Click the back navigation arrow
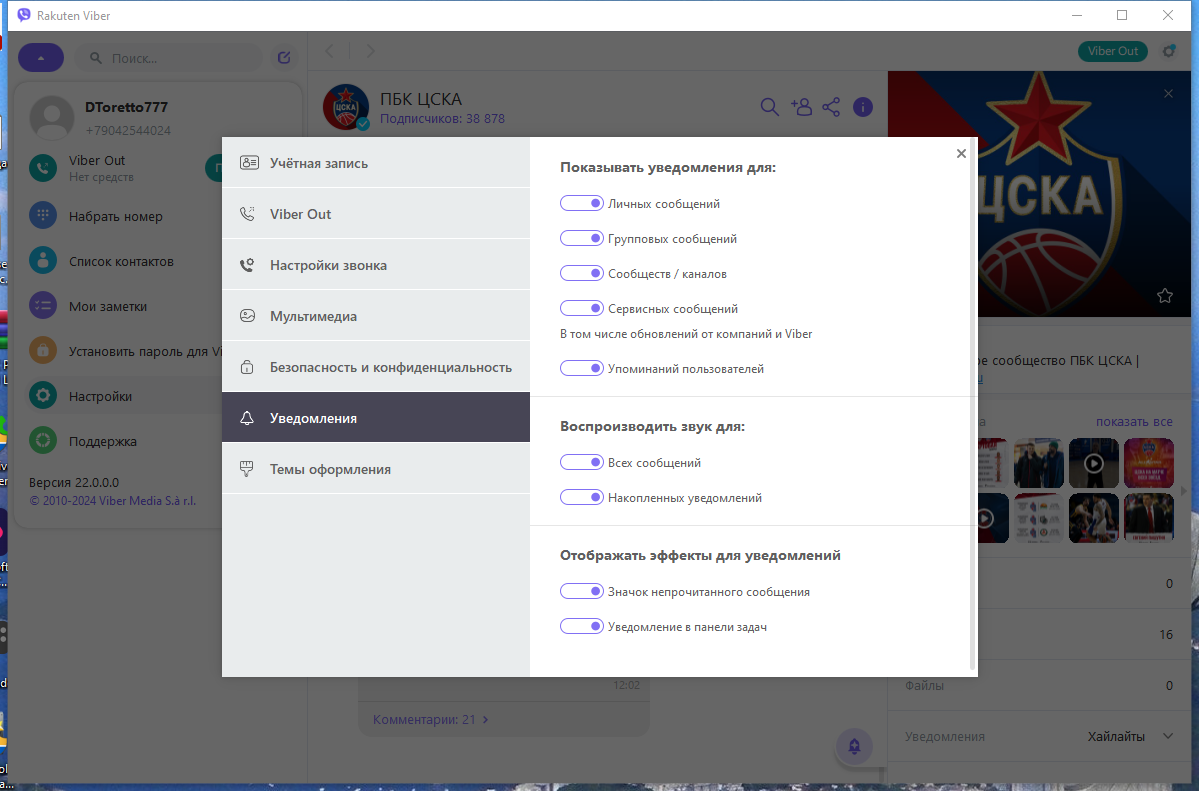 click(x=330, y=51)
